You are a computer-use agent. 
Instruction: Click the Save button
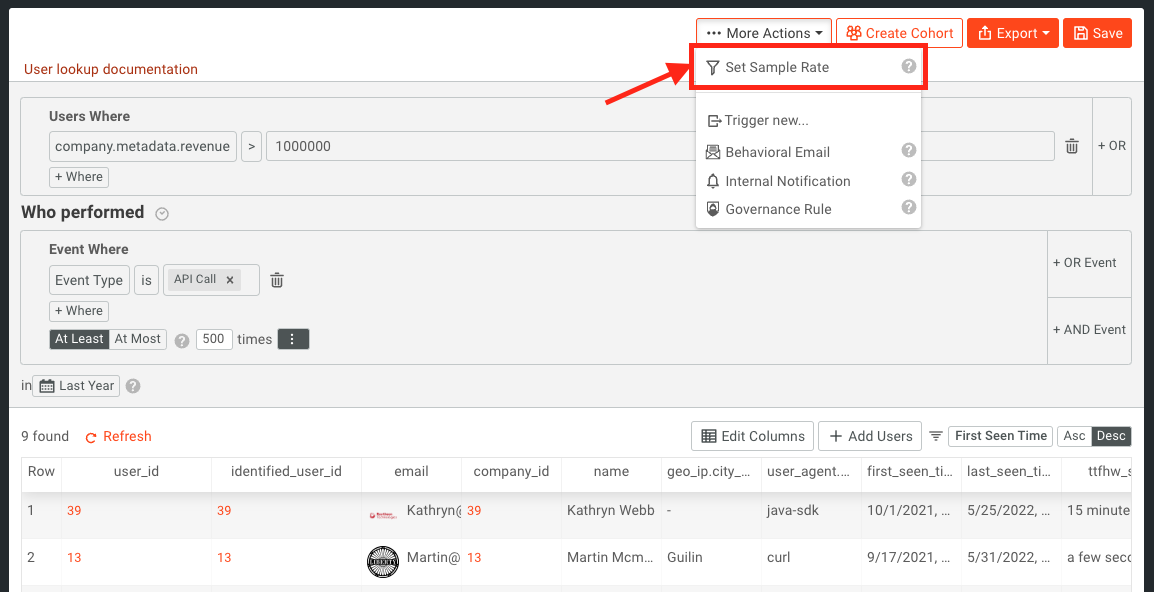point(1097,32)
